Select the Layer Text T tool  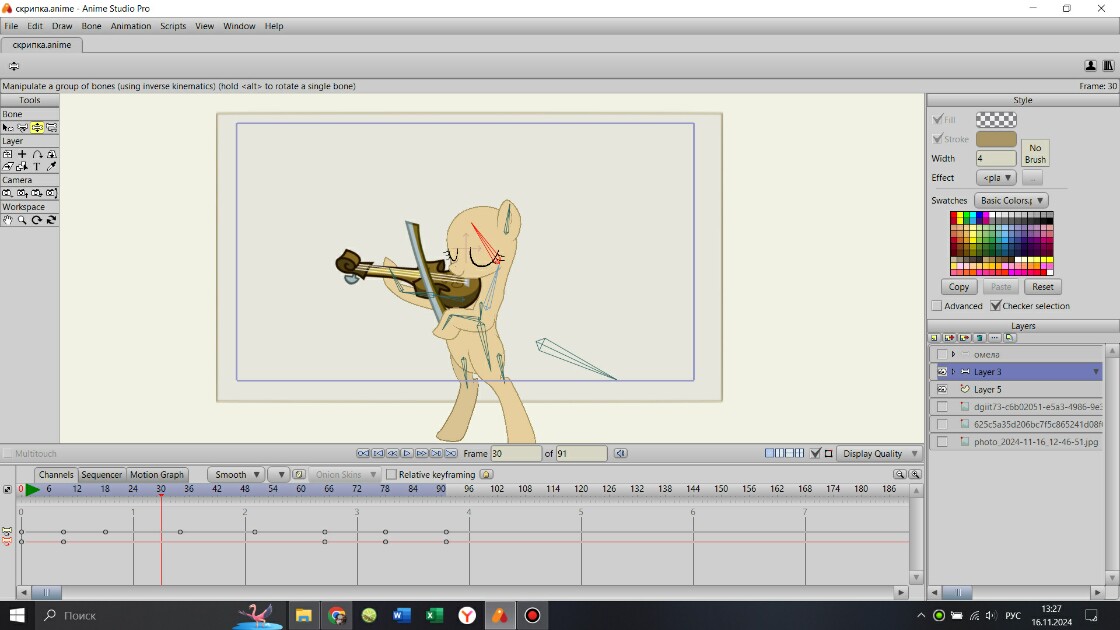tap(37, 166)
